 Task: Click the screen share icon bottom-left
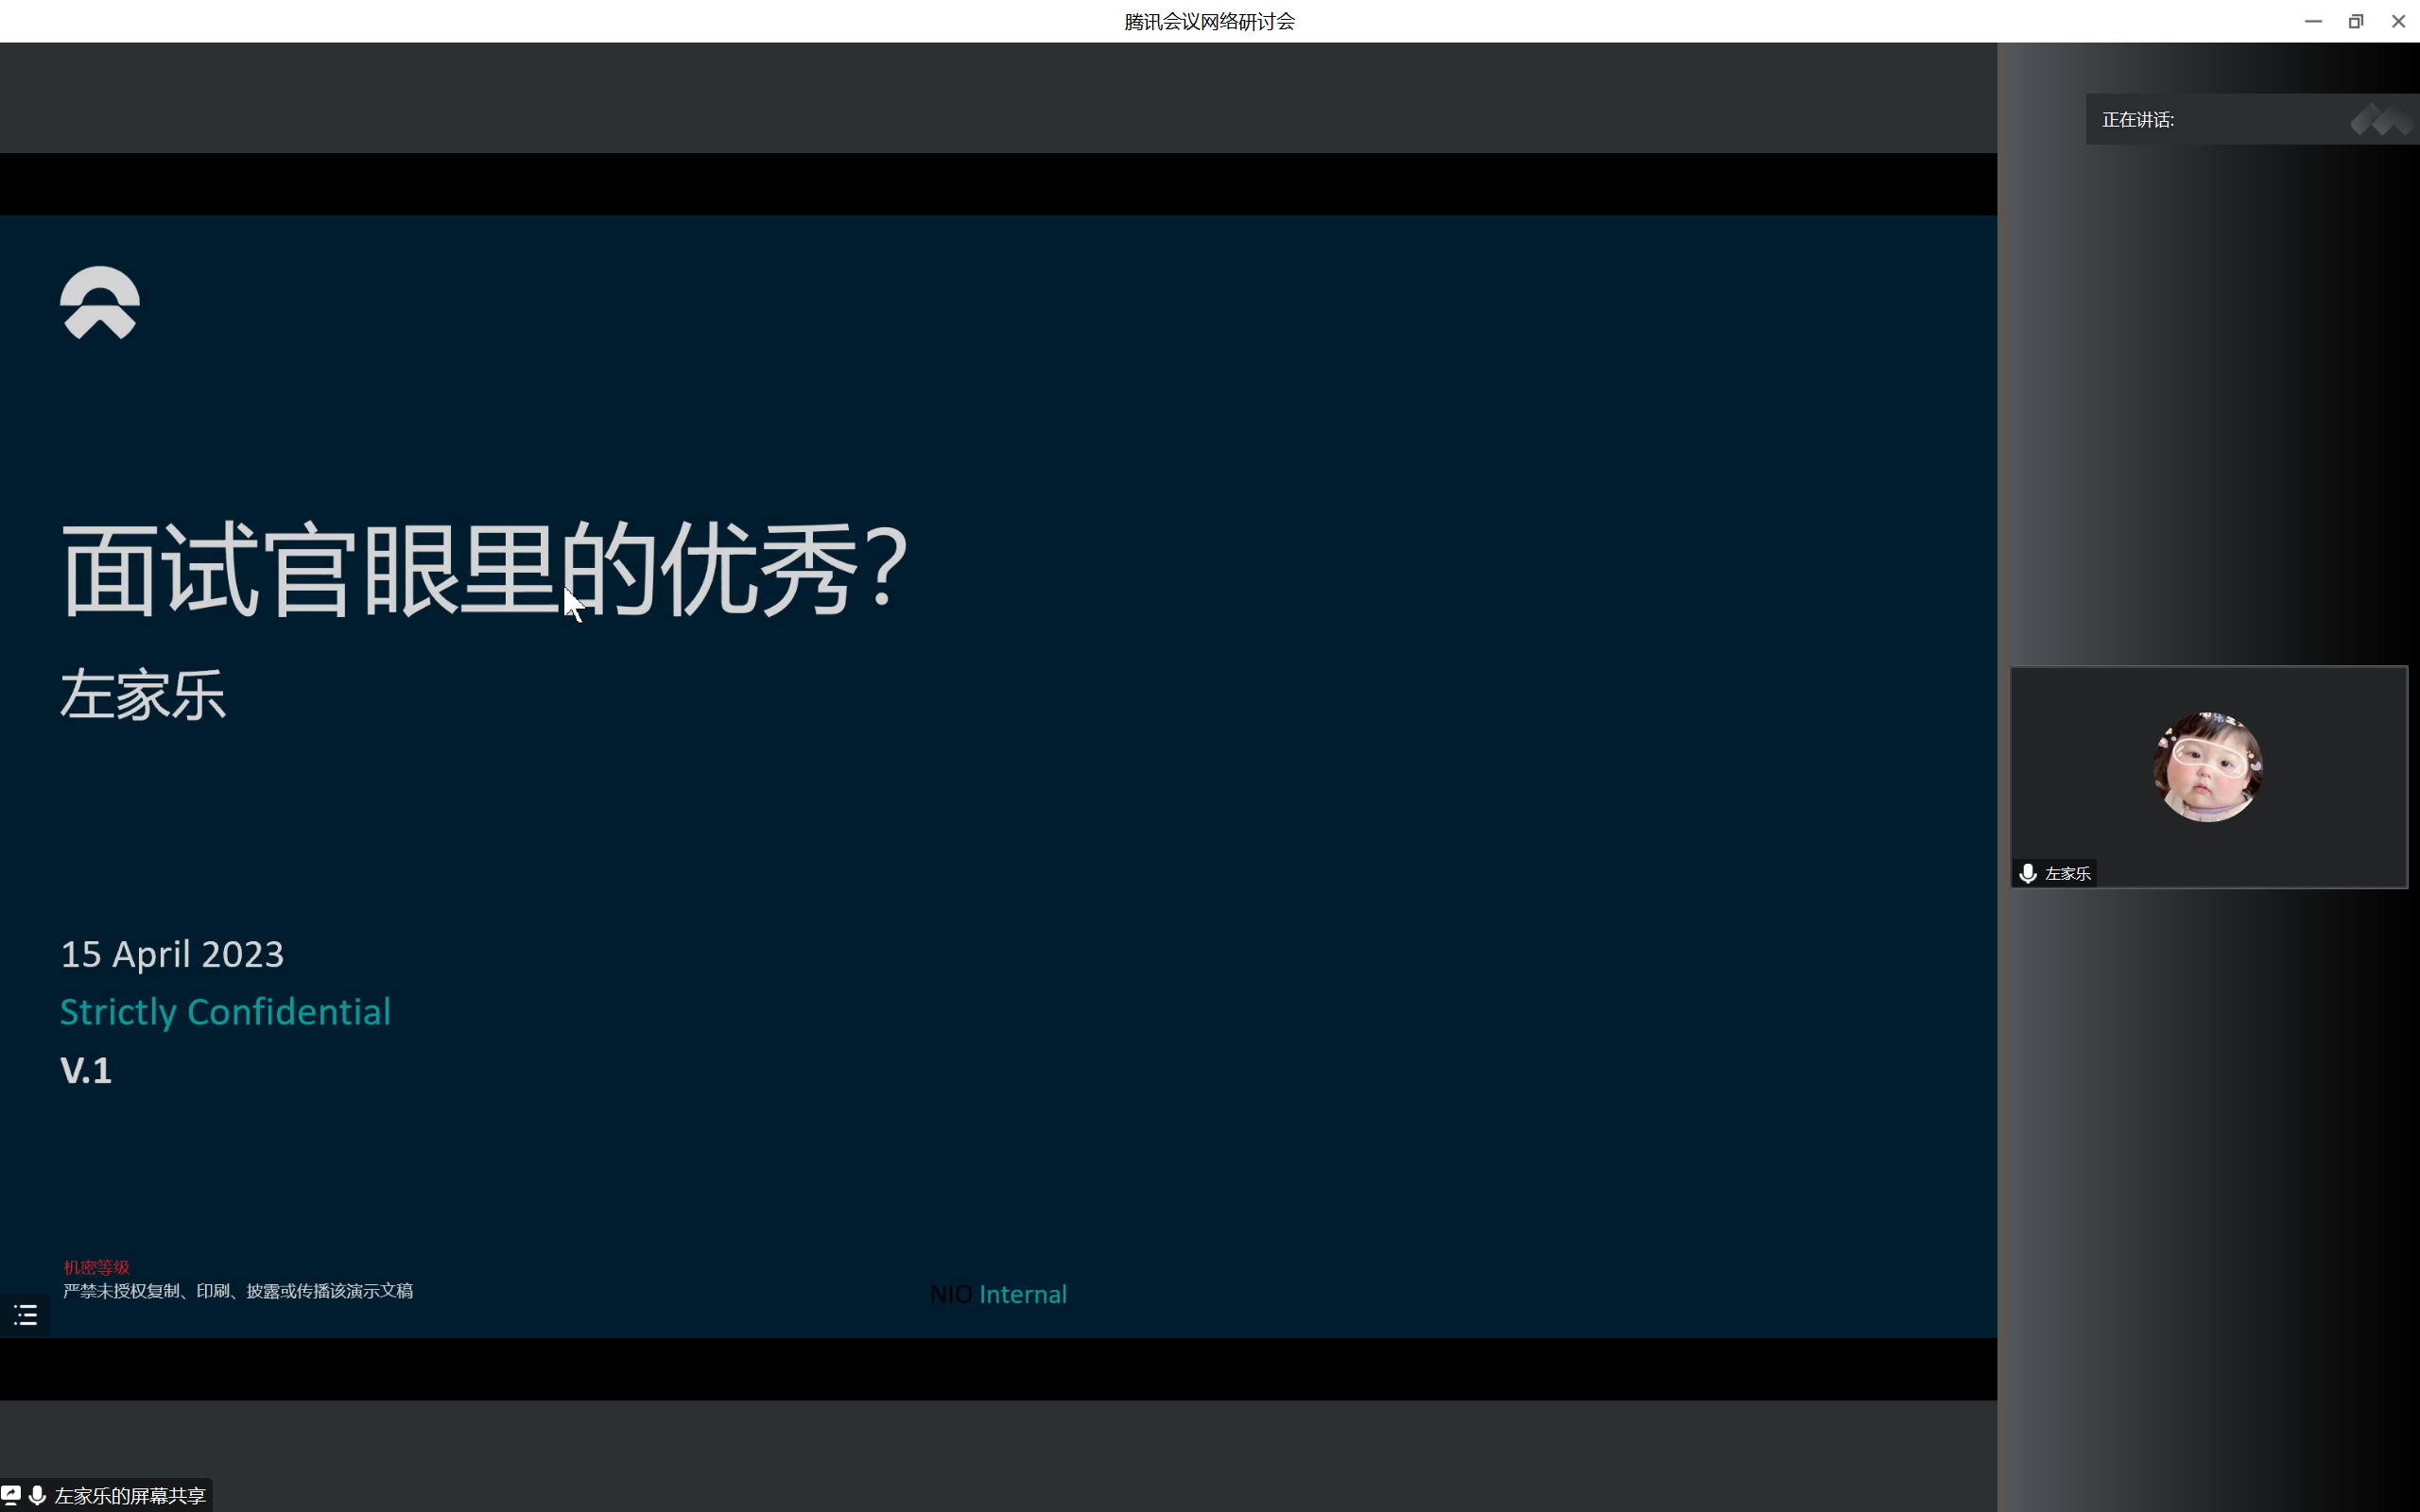point(11,1494)
